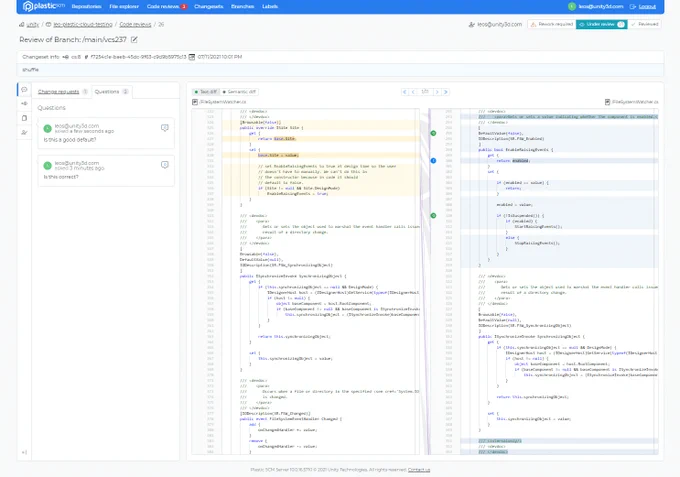The width and height of the screenshot is (680, 477).
Task: Click the reviewer person icon near leos@unity3d.com
Action: point(472,25)
